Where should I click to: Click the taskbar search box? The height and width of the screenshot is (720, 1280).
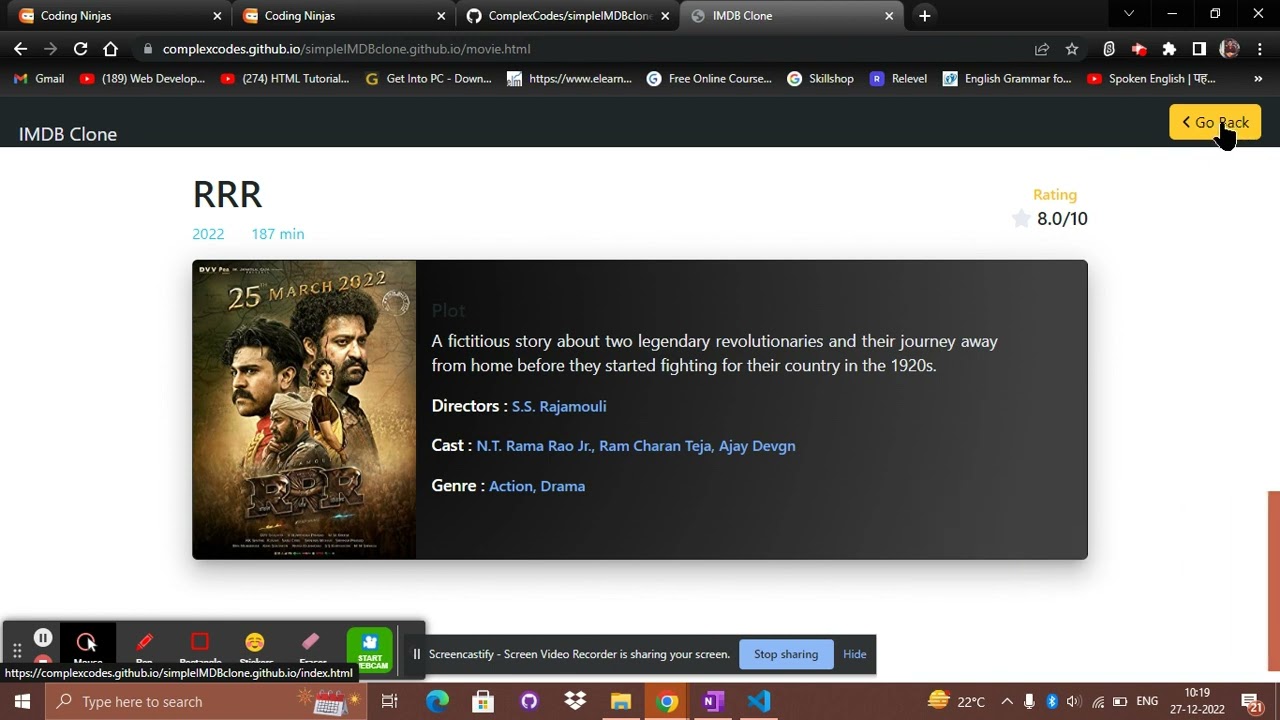point(207,702)
